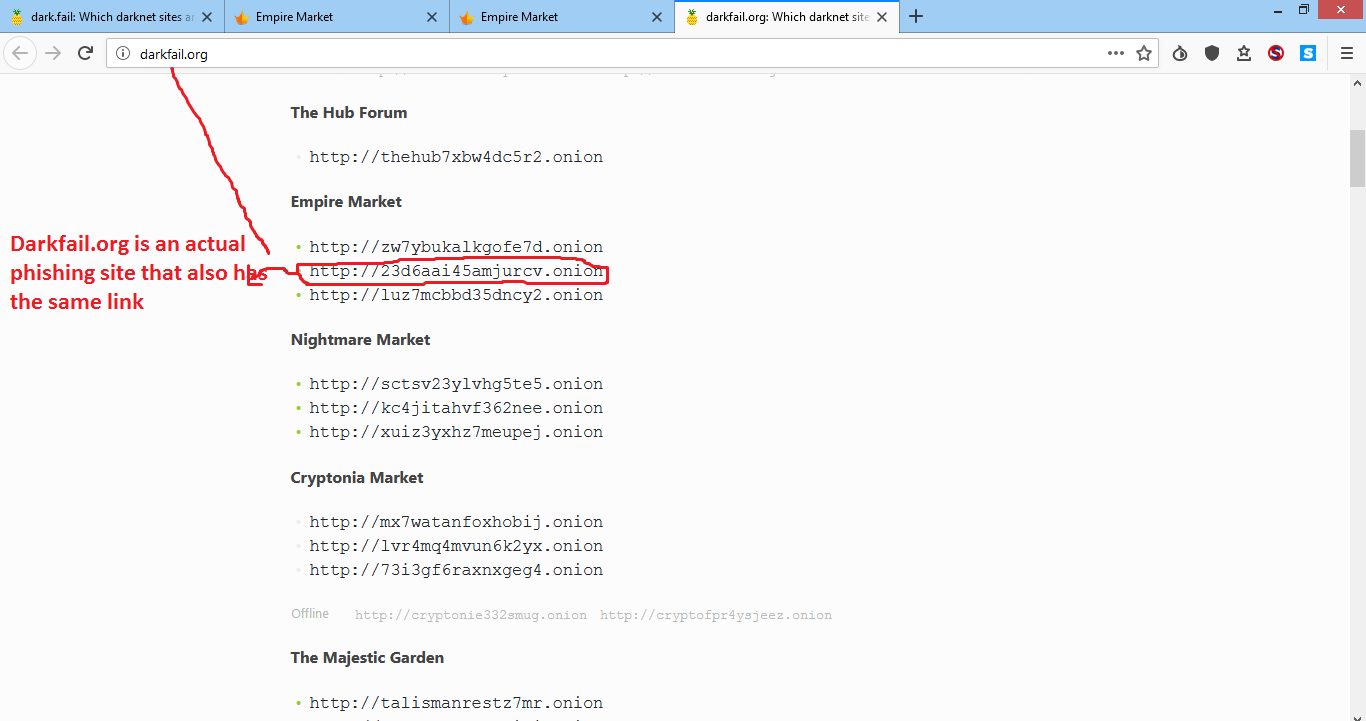Click the Offline label
This screenshot has width=1366, height=721.
pyautogui.click(x=310, y=614)
